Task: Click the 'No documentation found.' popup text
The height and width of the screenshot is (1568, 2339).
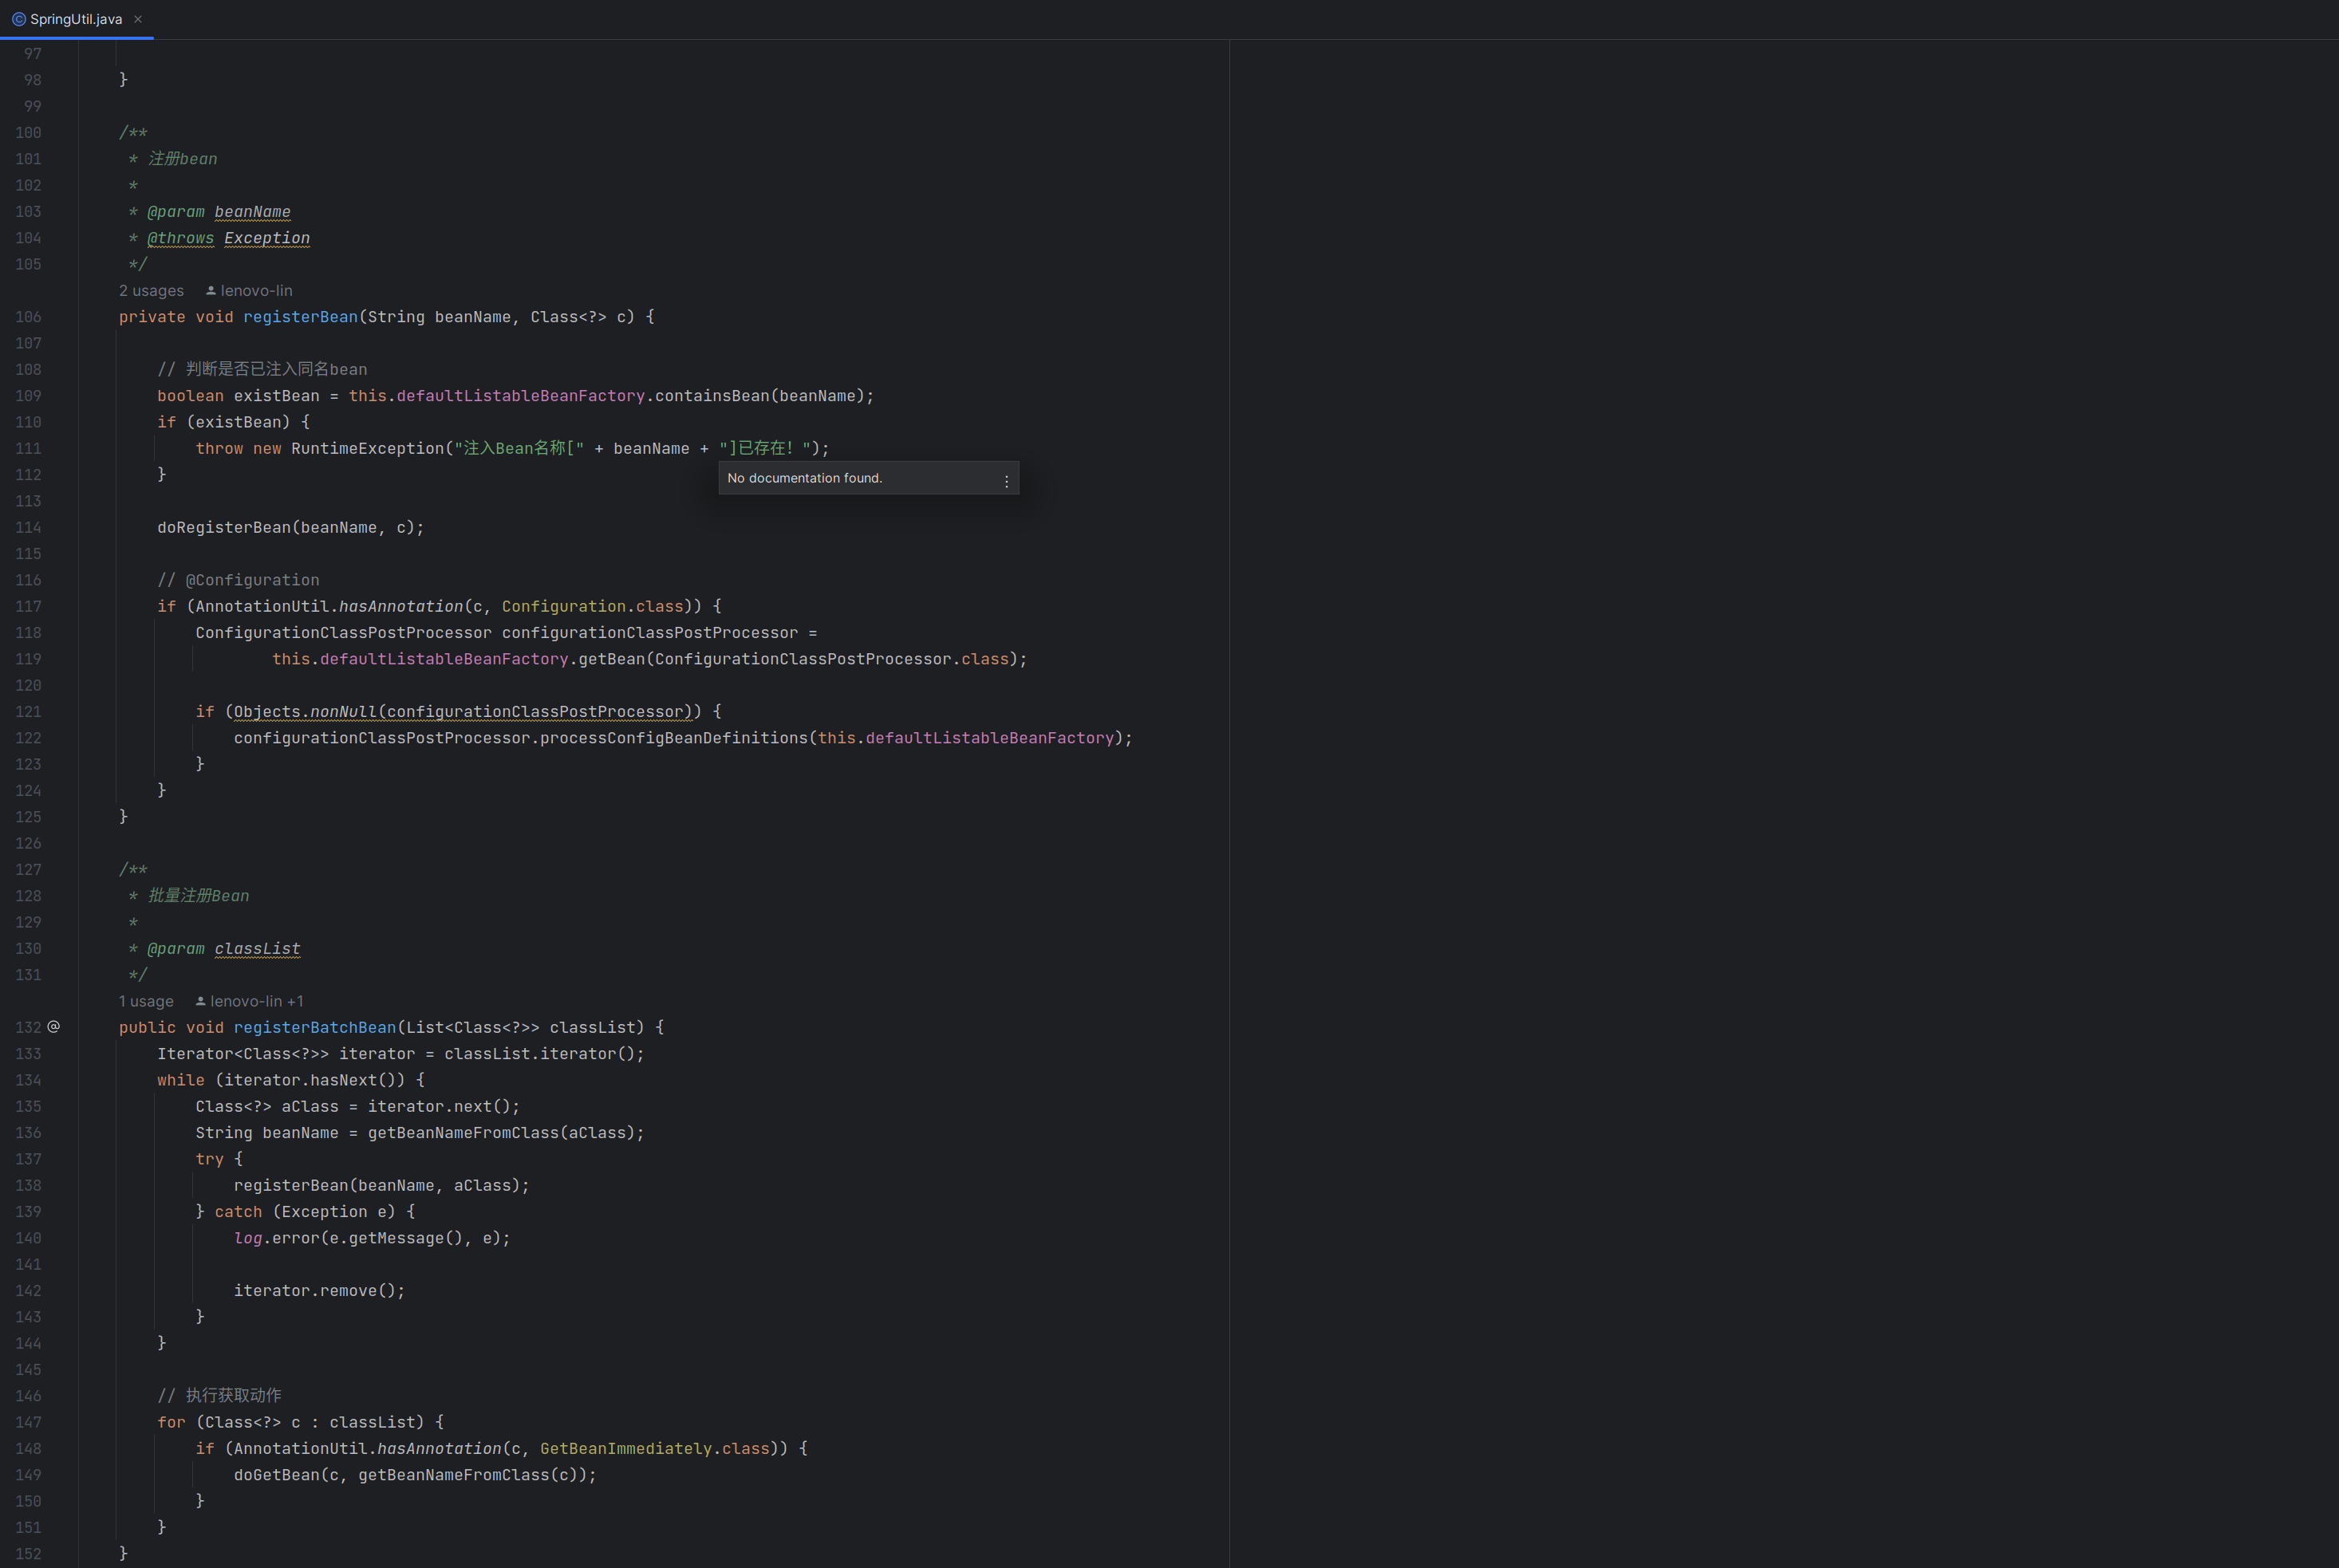Action: 804,478
